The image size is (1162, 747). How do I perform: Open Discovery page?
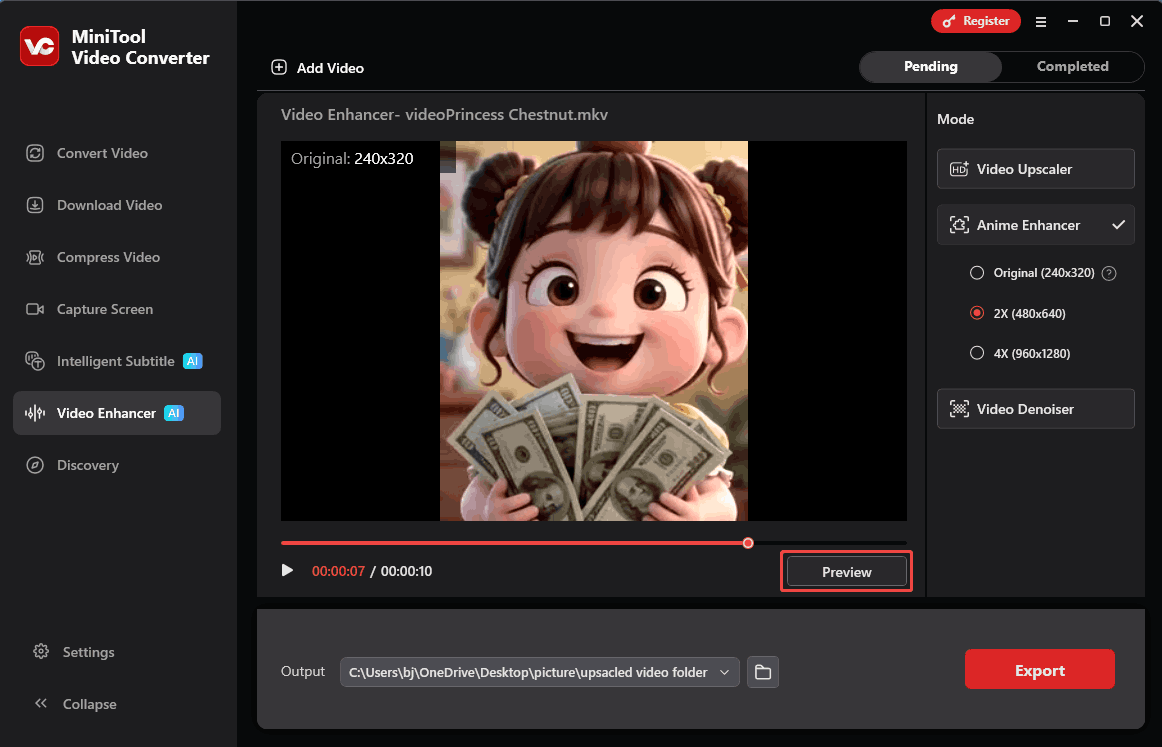pos(73,465)
